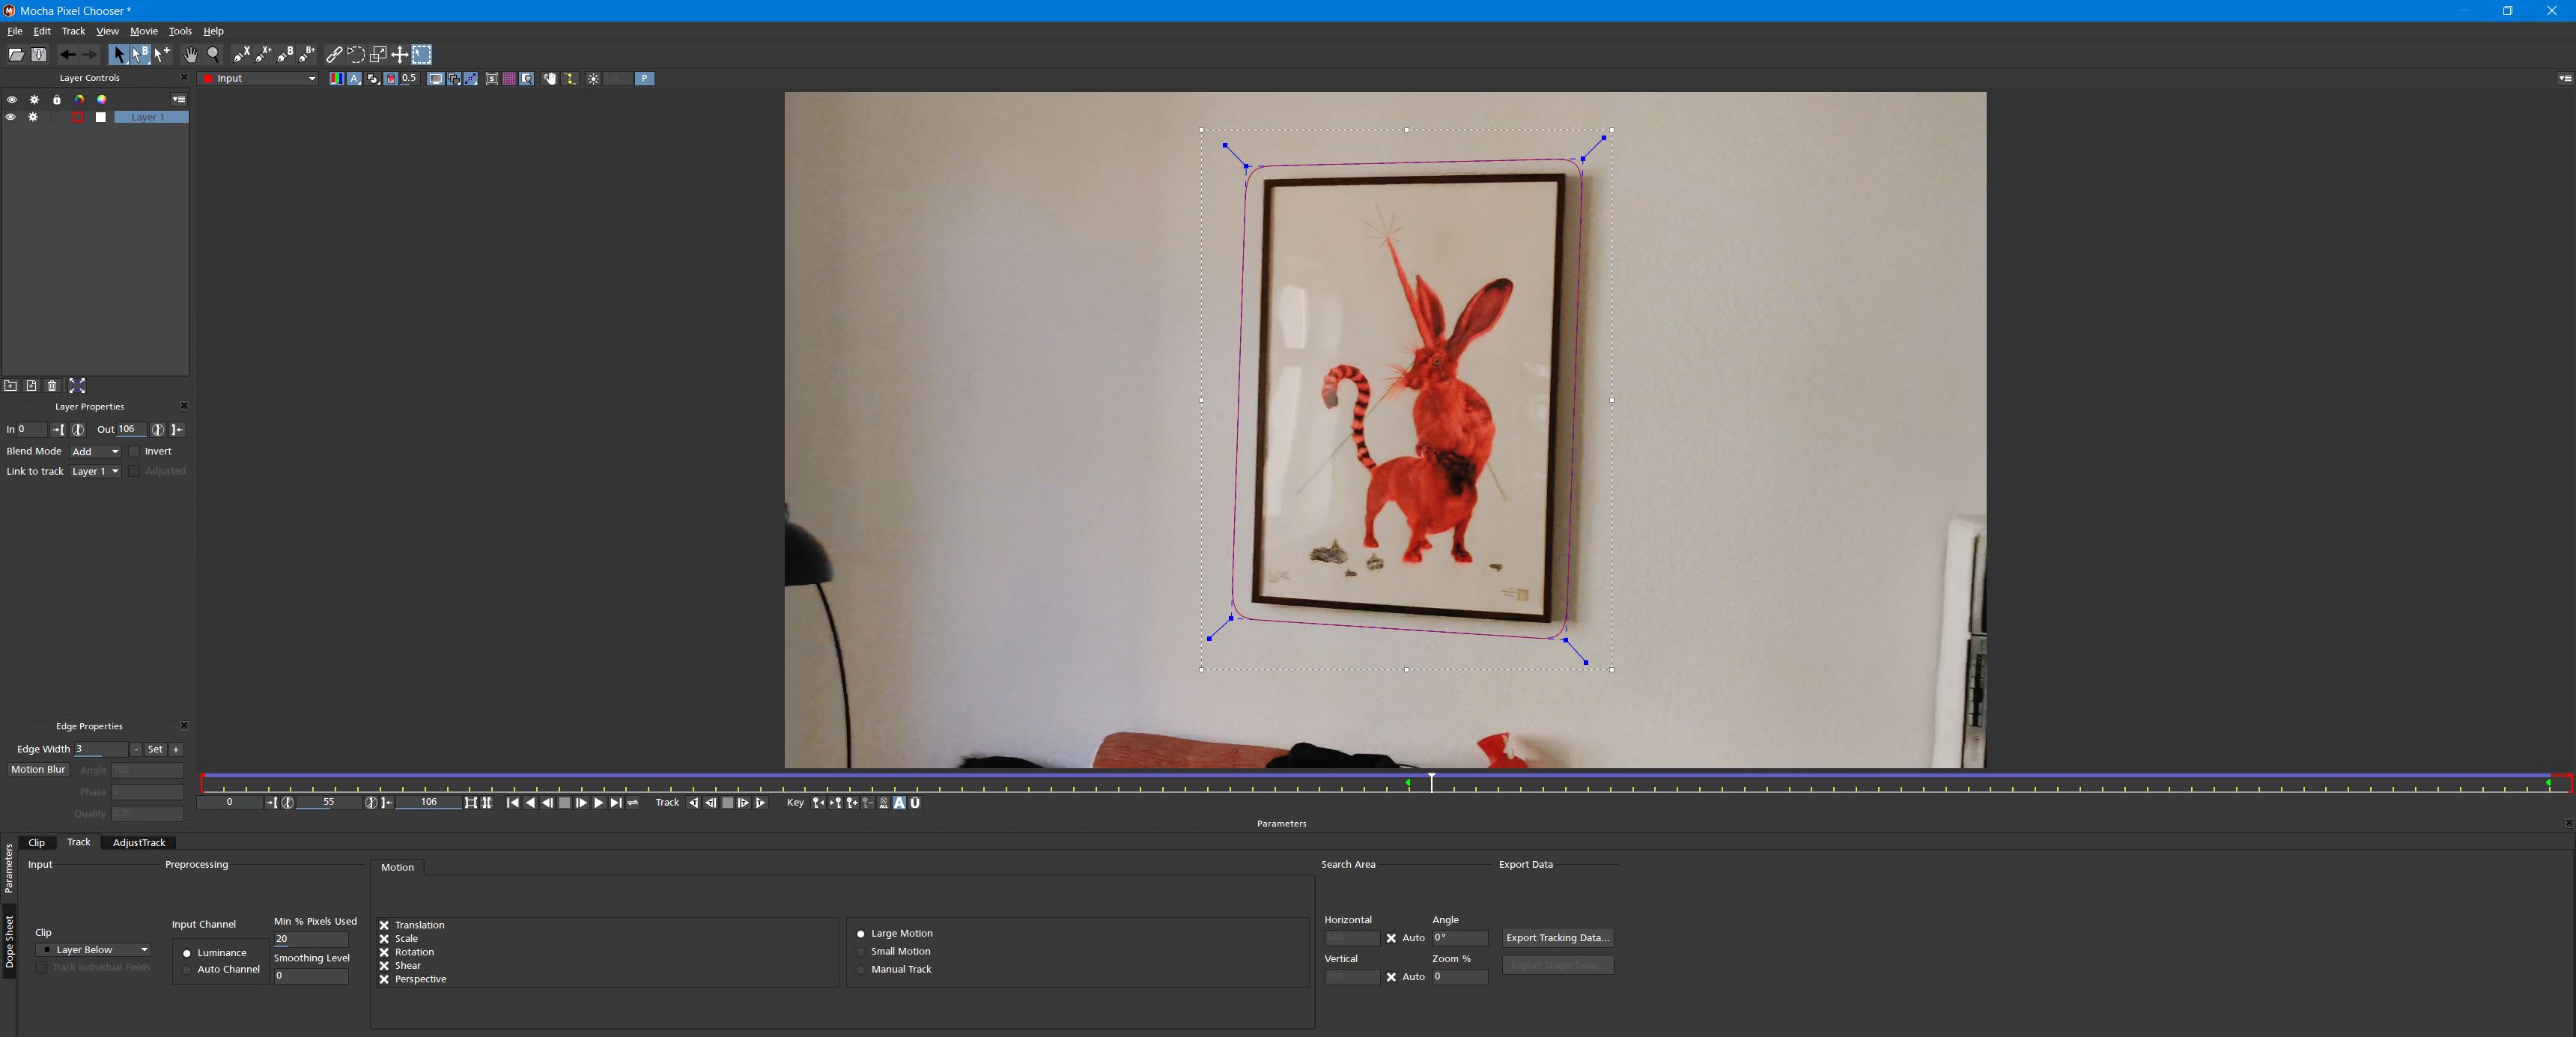The image size is (2576, 1037).
Task: Uncheck the Perspective motion option
Action: tap(384, 979)
